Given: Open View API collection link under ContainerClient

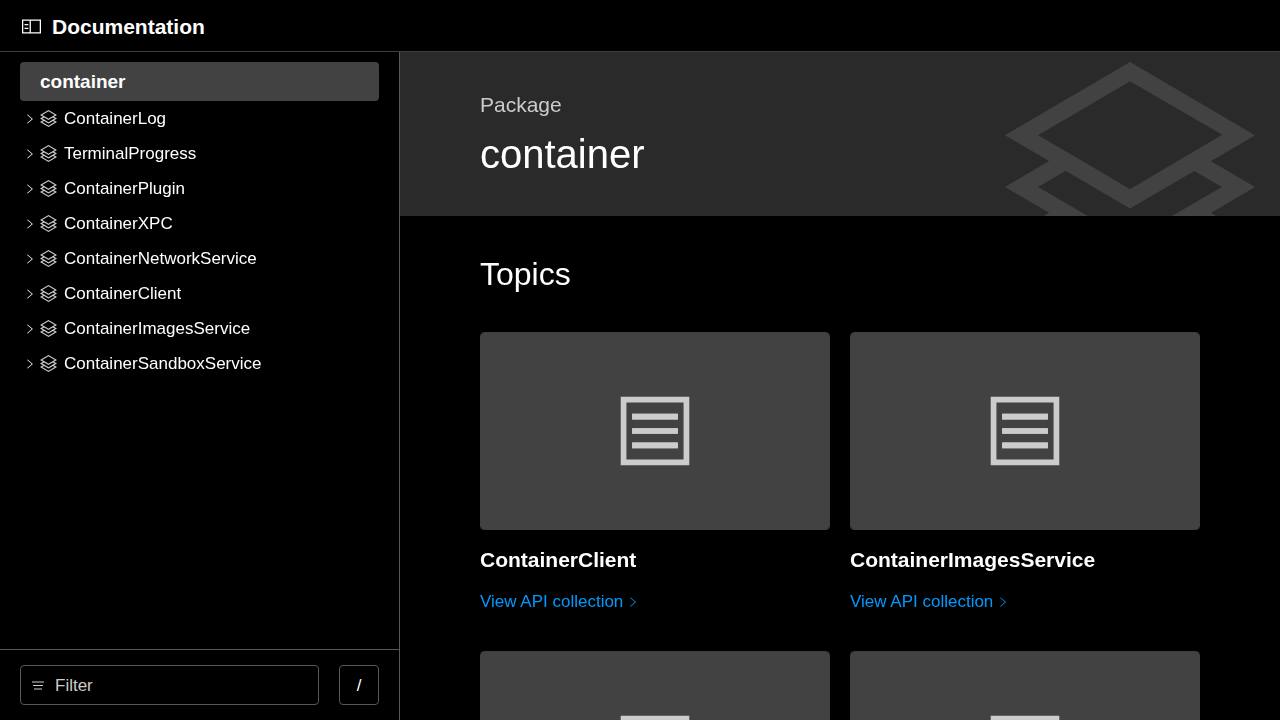Looking at the screenshot, I should tap(558, 601).
